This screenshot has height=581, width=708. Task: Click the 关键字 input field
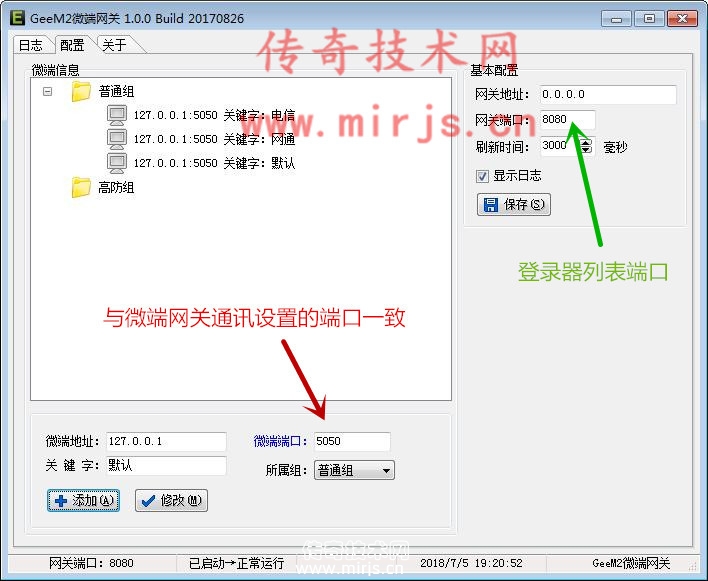click(166, 465)
